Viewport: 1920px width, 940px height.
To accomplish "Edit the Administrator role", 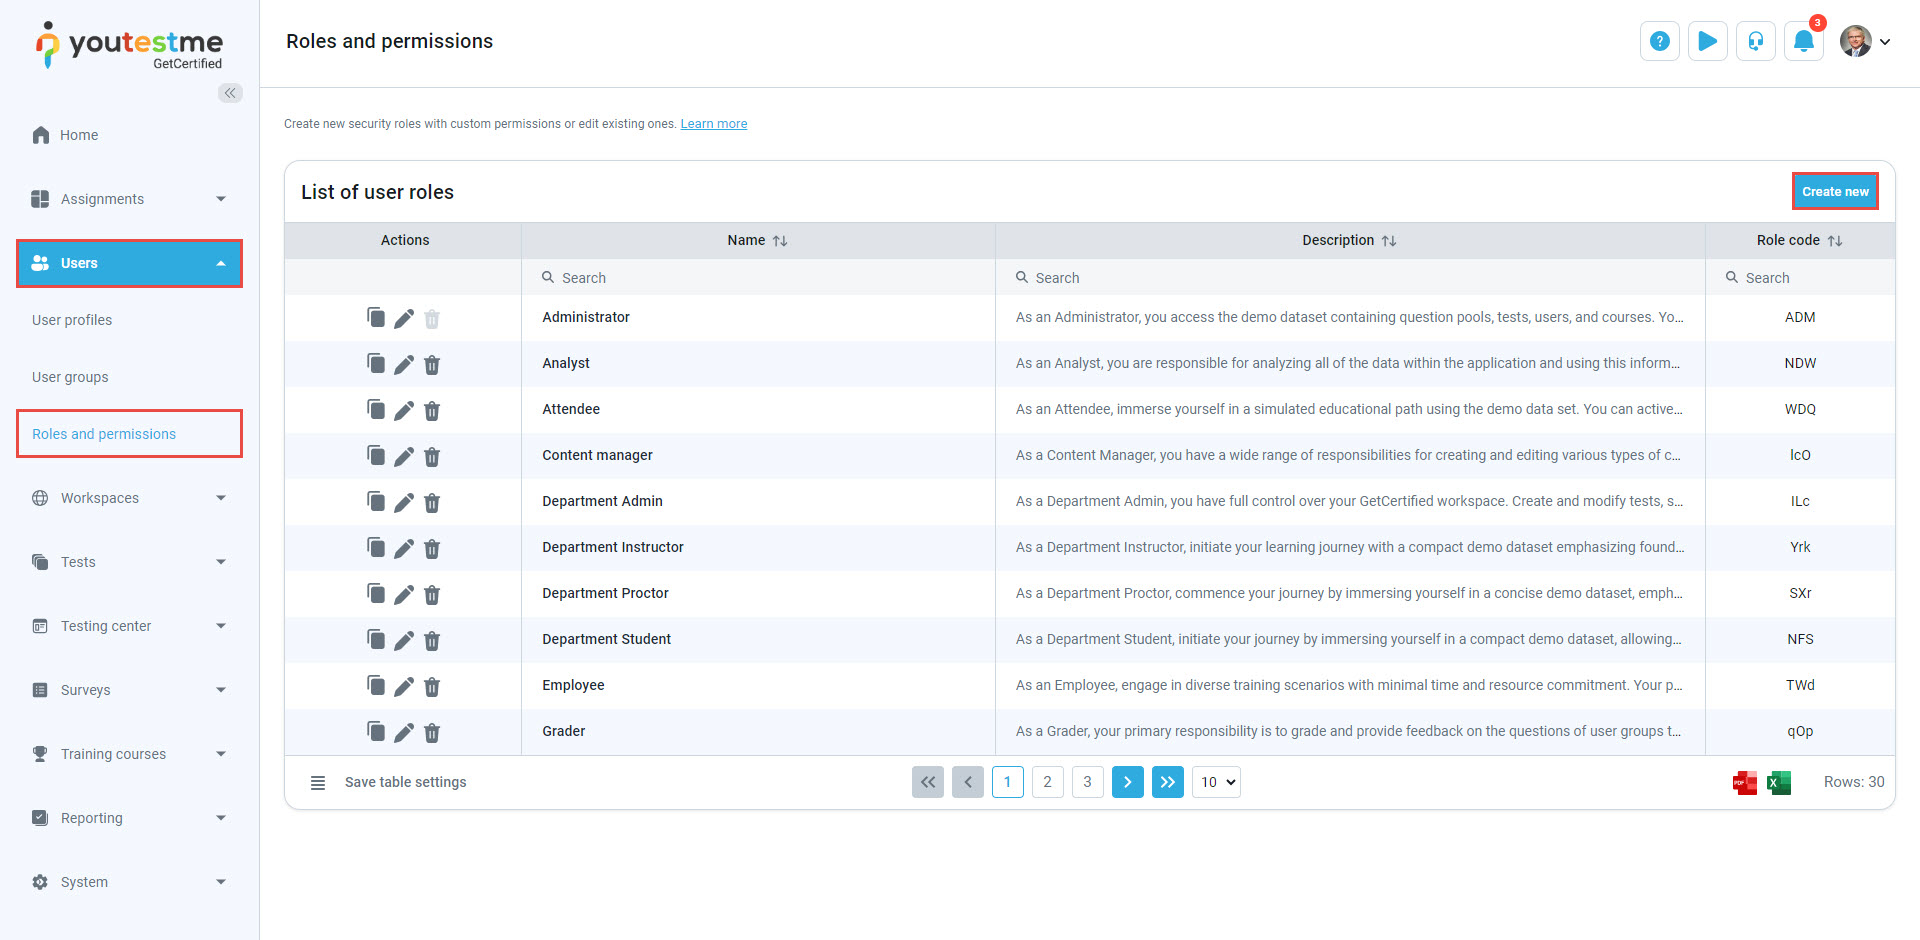I will [x=404, y=318].
